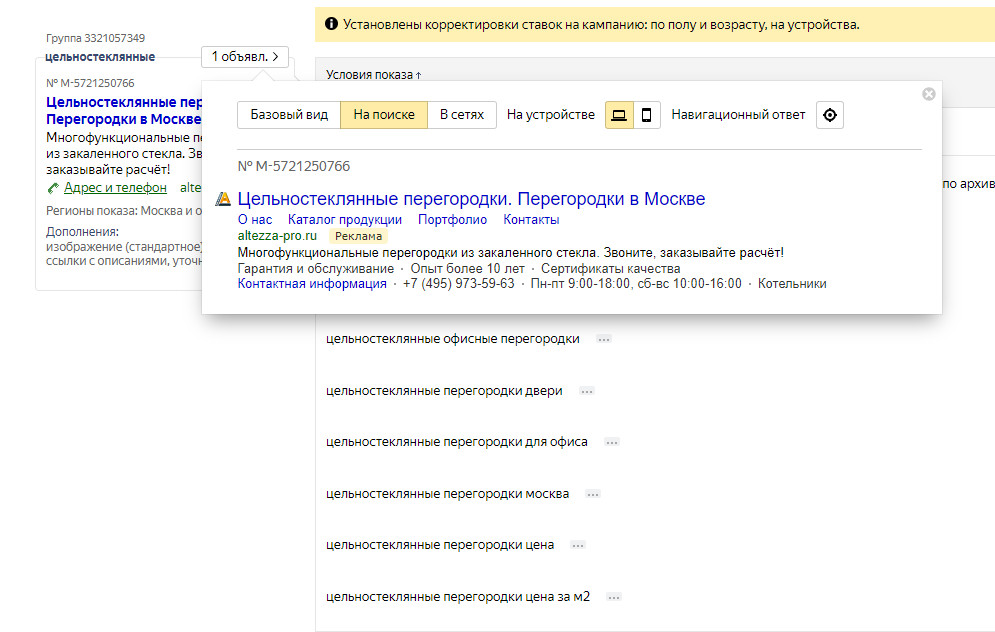The height and width of the screenshot is (632, 995).
Task: Open ellipsis menu for цельностеклянные перегородки двери
Action: coord(587,391)
